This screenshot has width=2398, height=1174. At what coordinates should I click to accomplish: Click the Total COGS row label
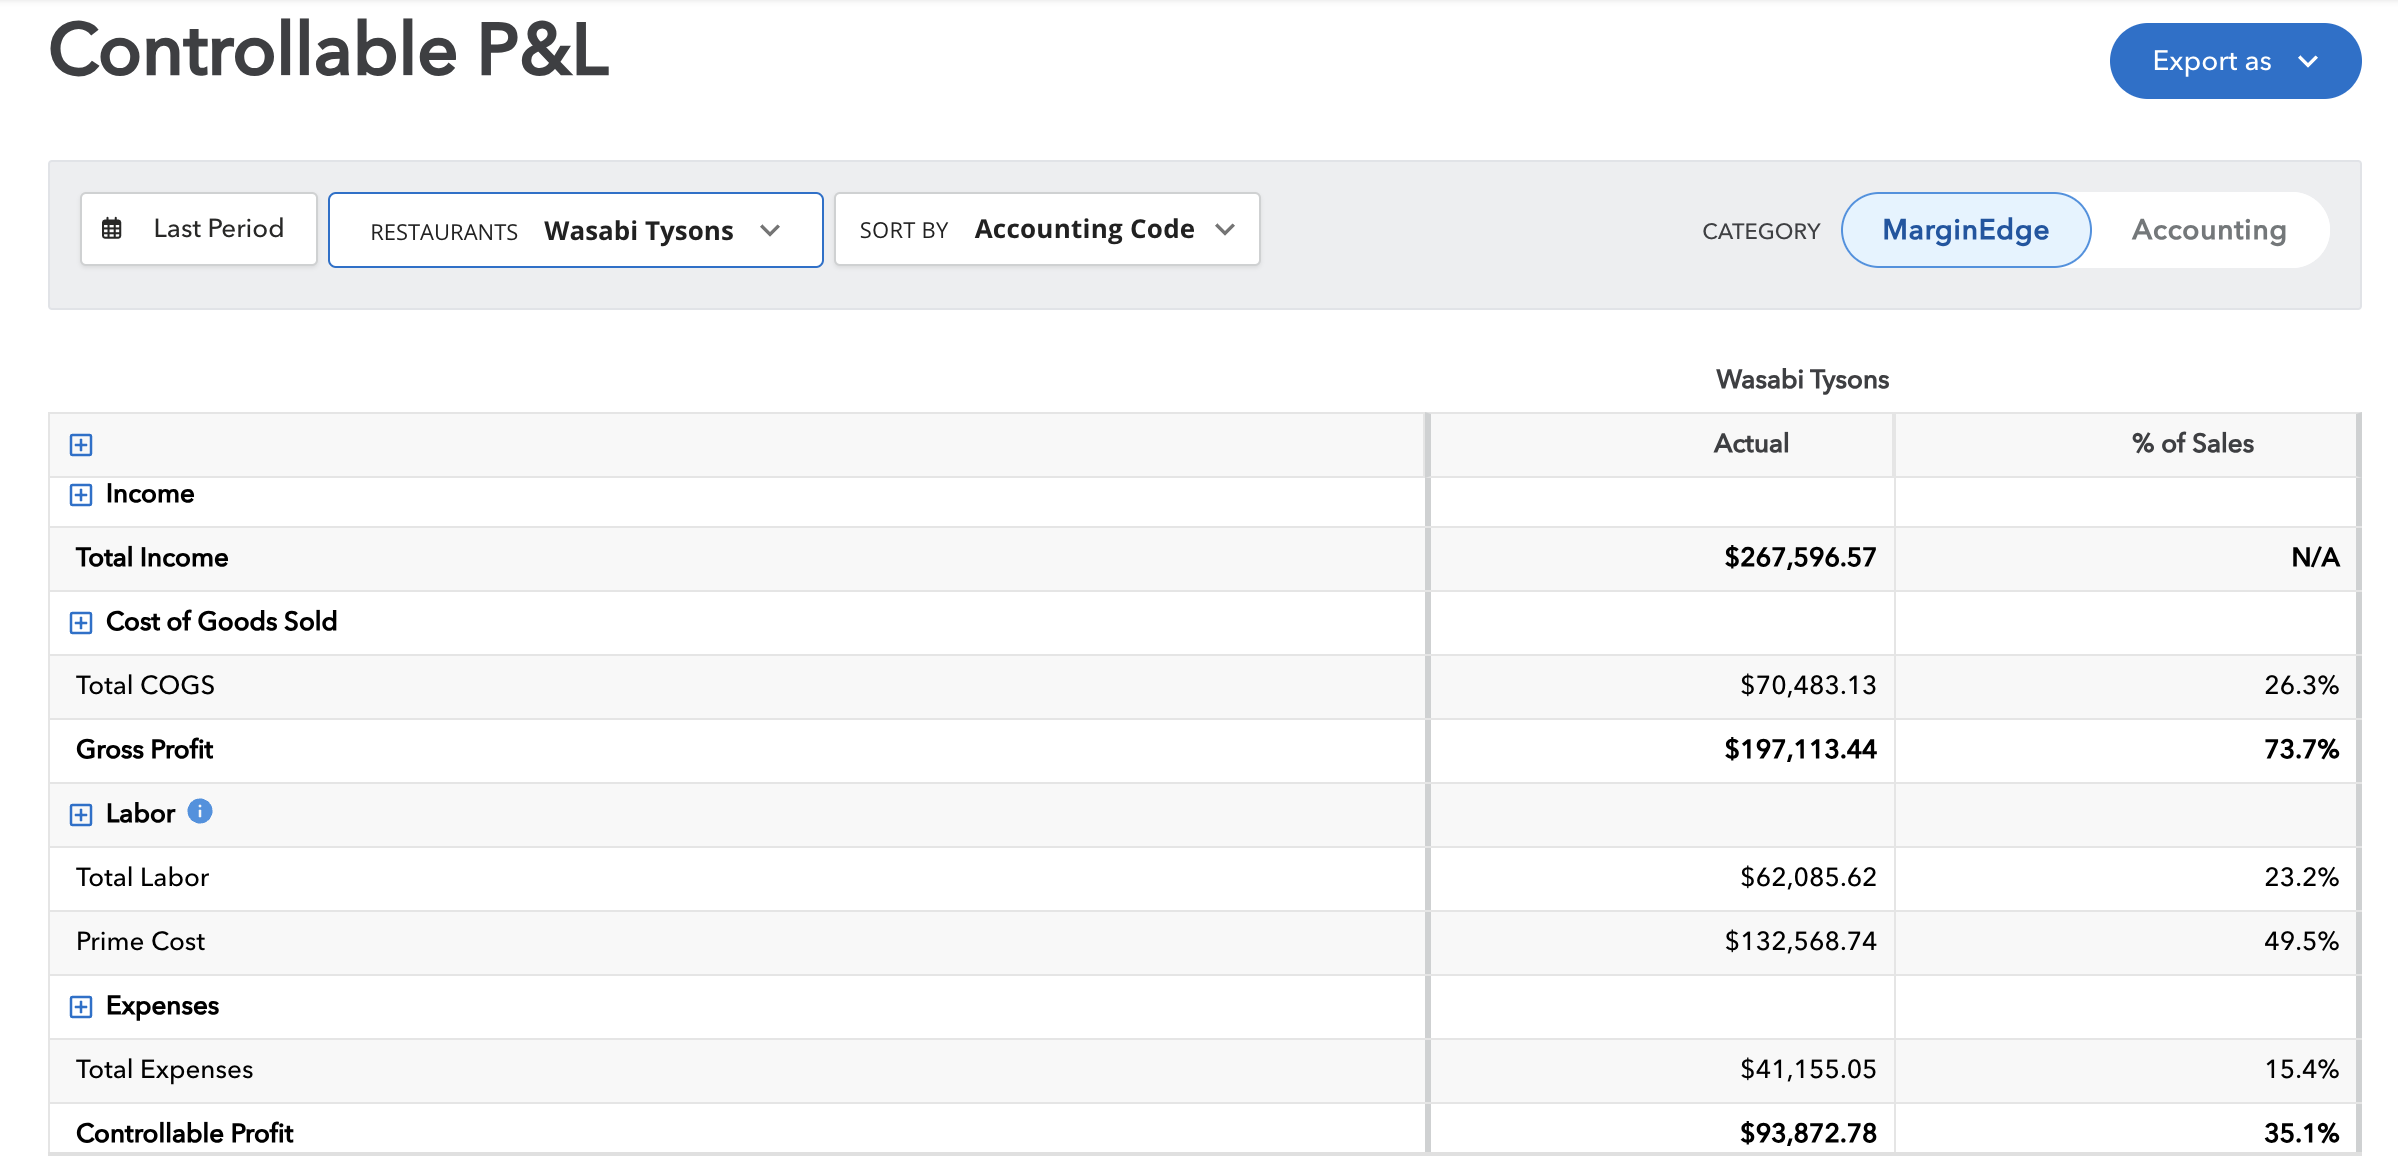pos(145,686)
